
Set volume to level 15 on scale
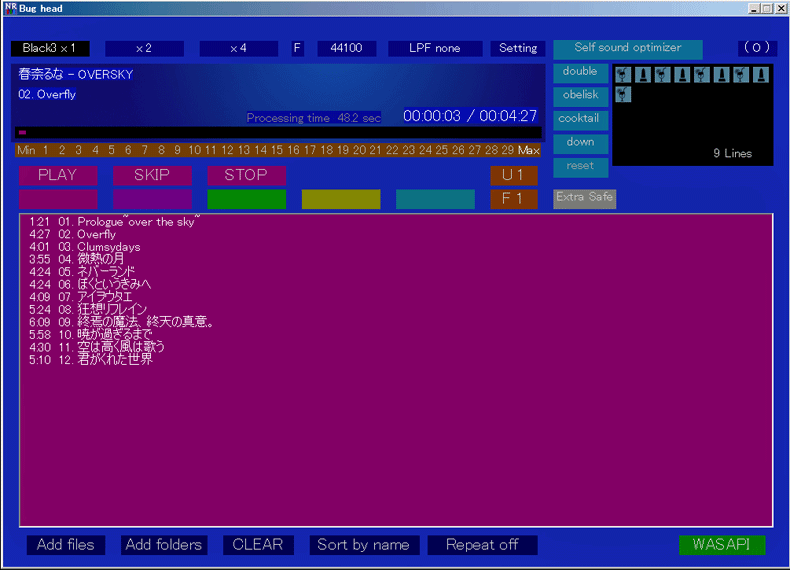(276, 150)
